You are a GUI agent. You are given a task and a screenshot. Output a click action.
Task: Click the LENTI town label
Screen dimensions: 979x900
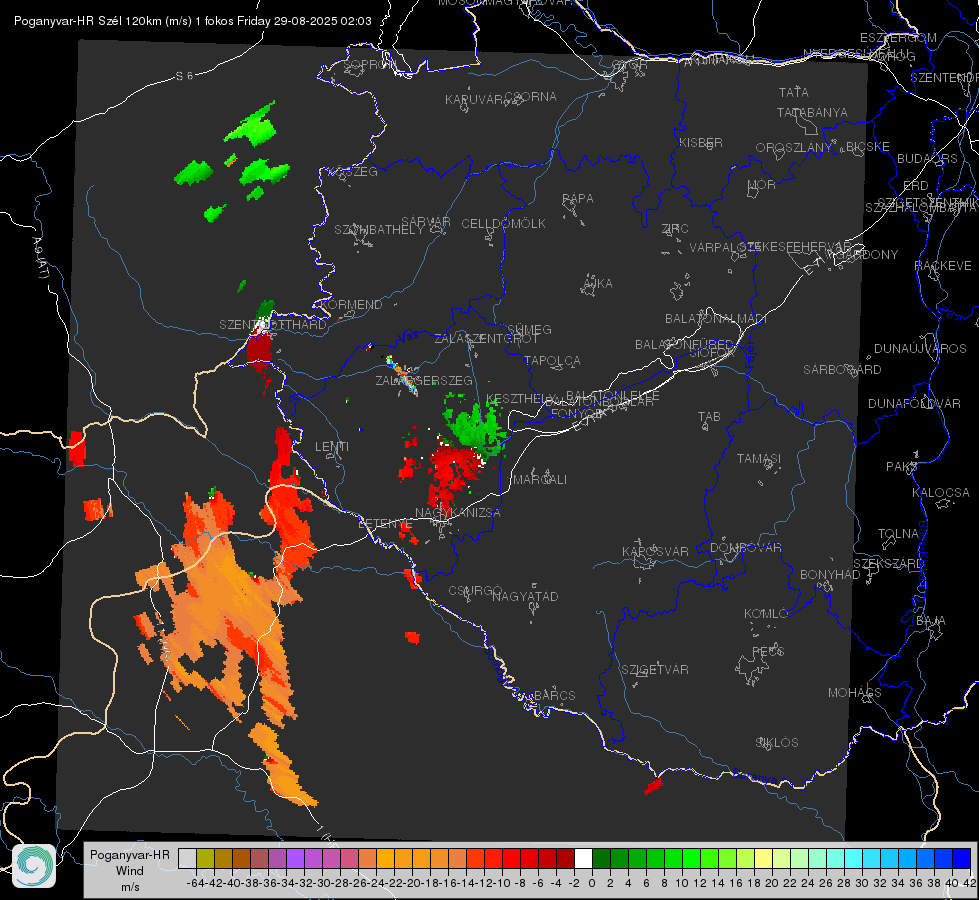click(x=332, y=447)
